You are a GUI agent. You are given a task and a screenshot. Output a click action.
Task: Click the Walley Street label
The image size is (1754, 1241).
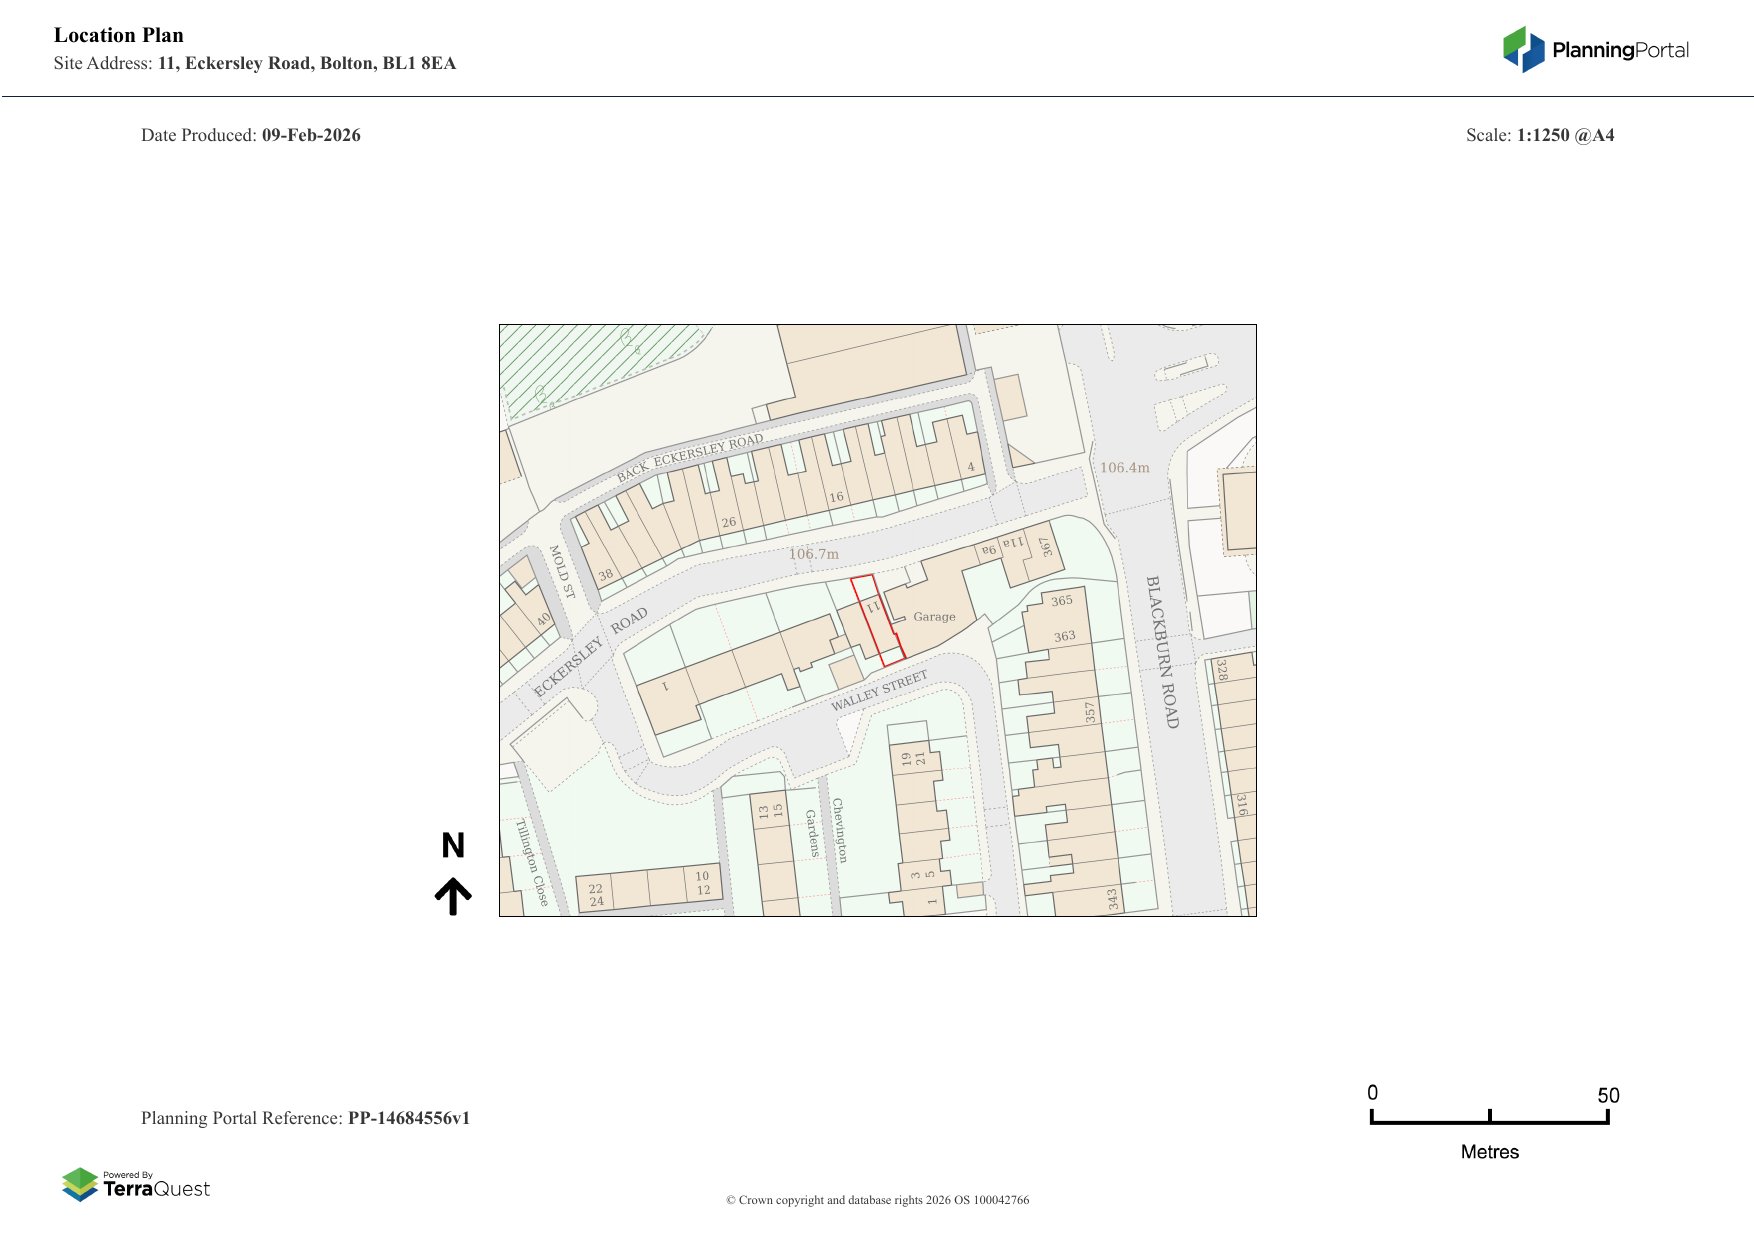point(879,691)
